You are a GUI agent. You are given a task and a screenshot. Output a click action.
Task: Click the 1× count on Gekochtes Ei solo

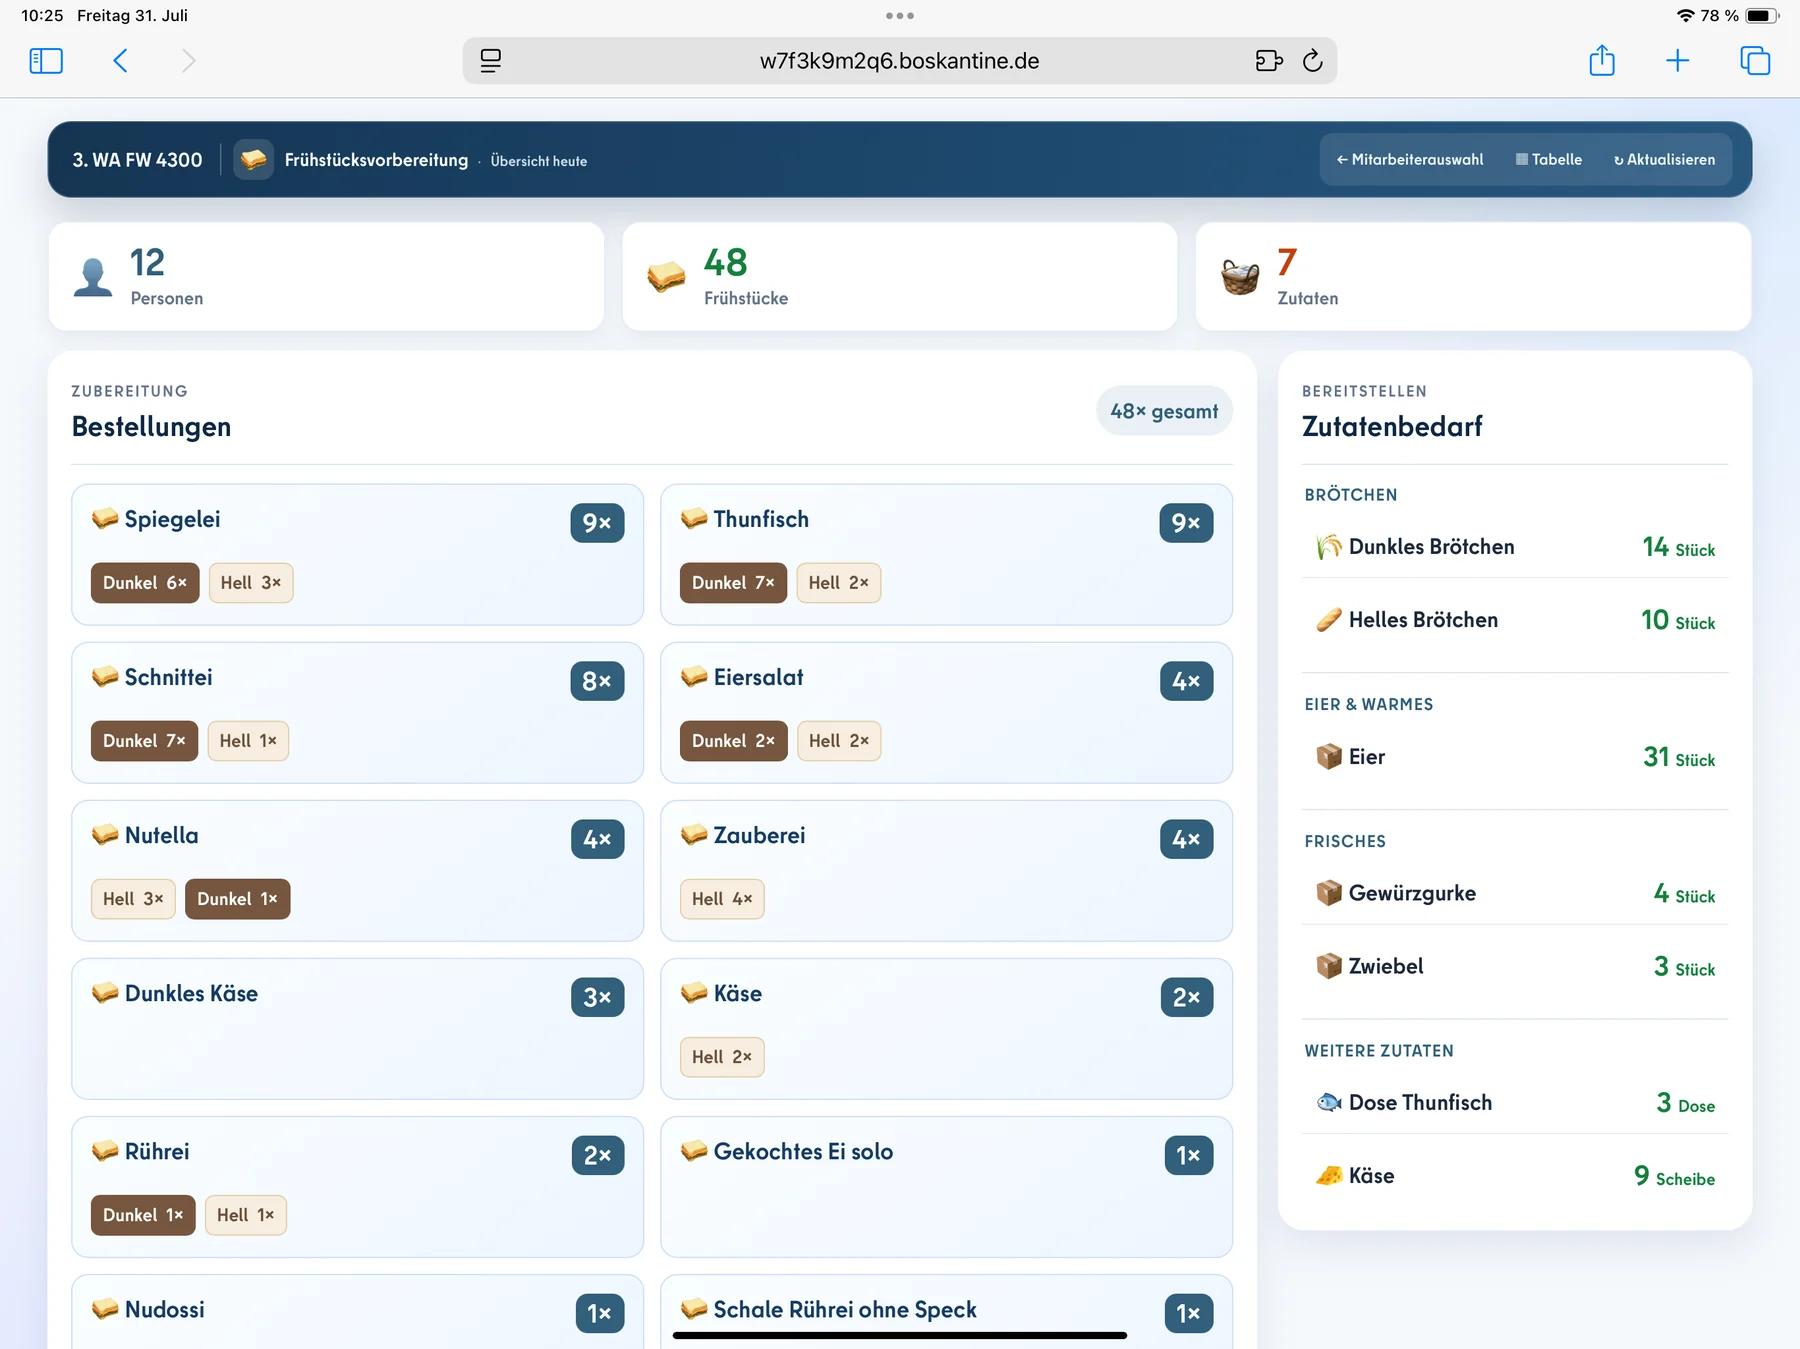pos(1188,1155)
